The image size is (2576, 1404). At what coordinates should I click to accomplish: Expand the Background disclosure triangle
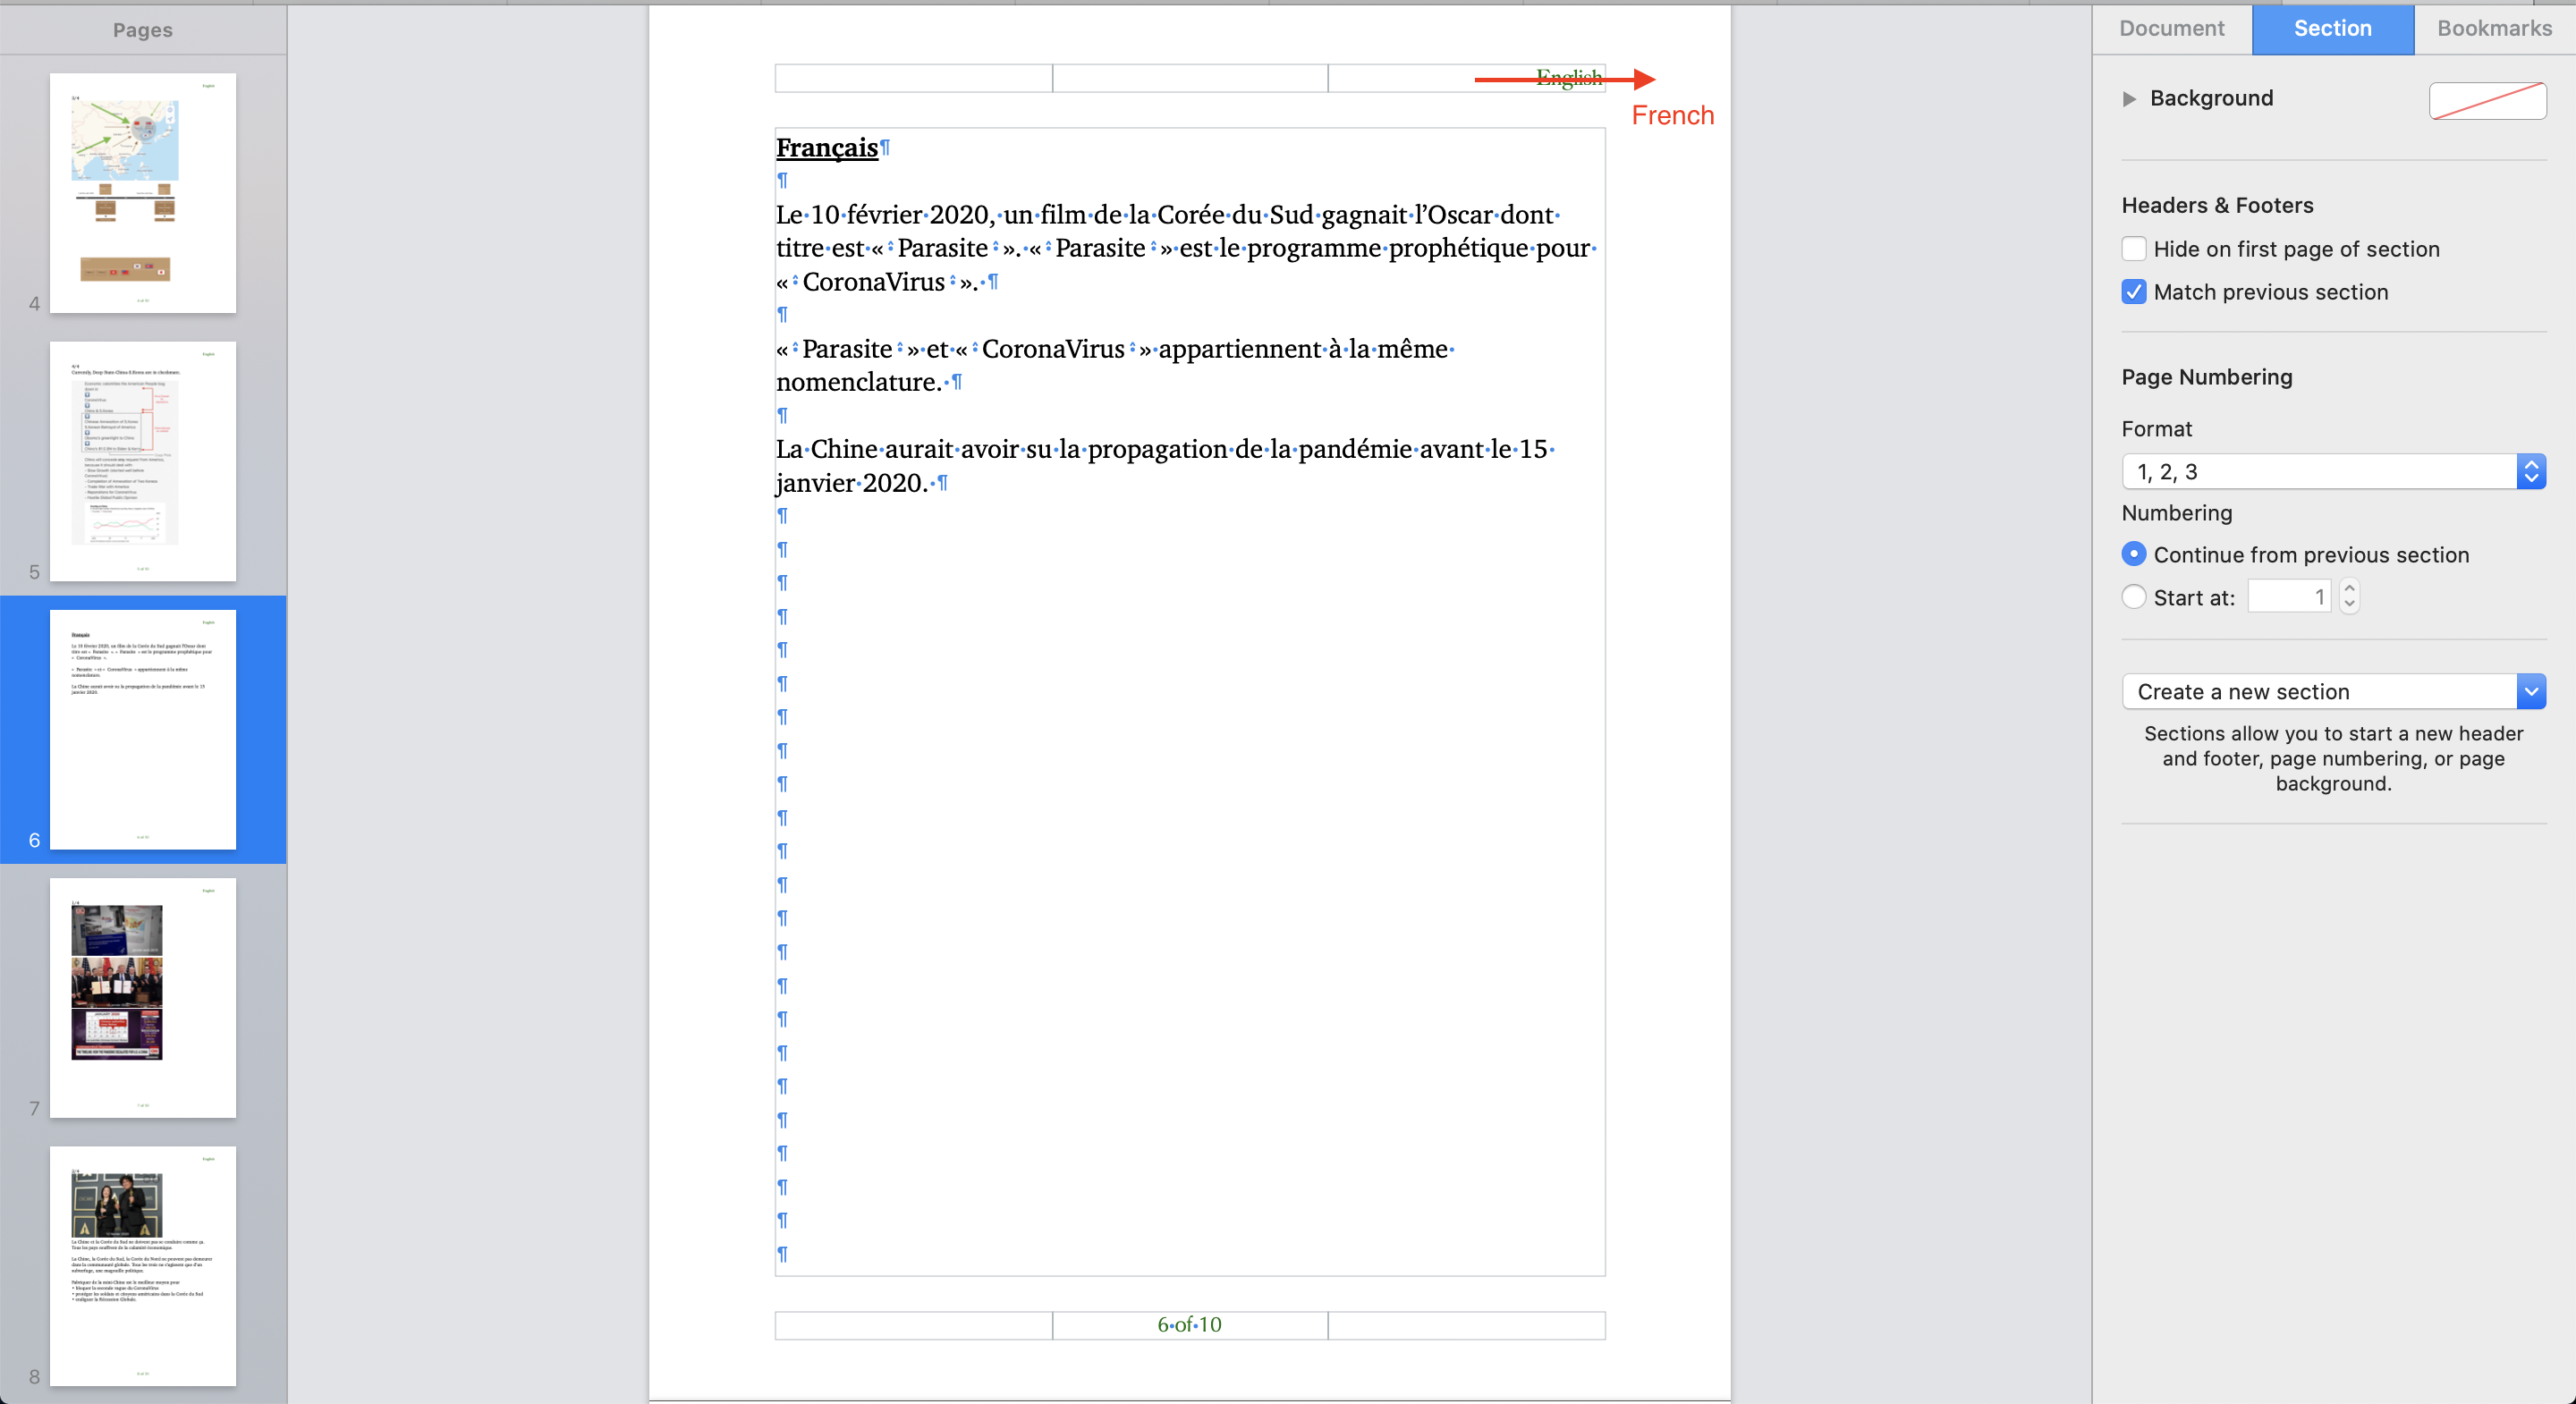pos(2129,98)
